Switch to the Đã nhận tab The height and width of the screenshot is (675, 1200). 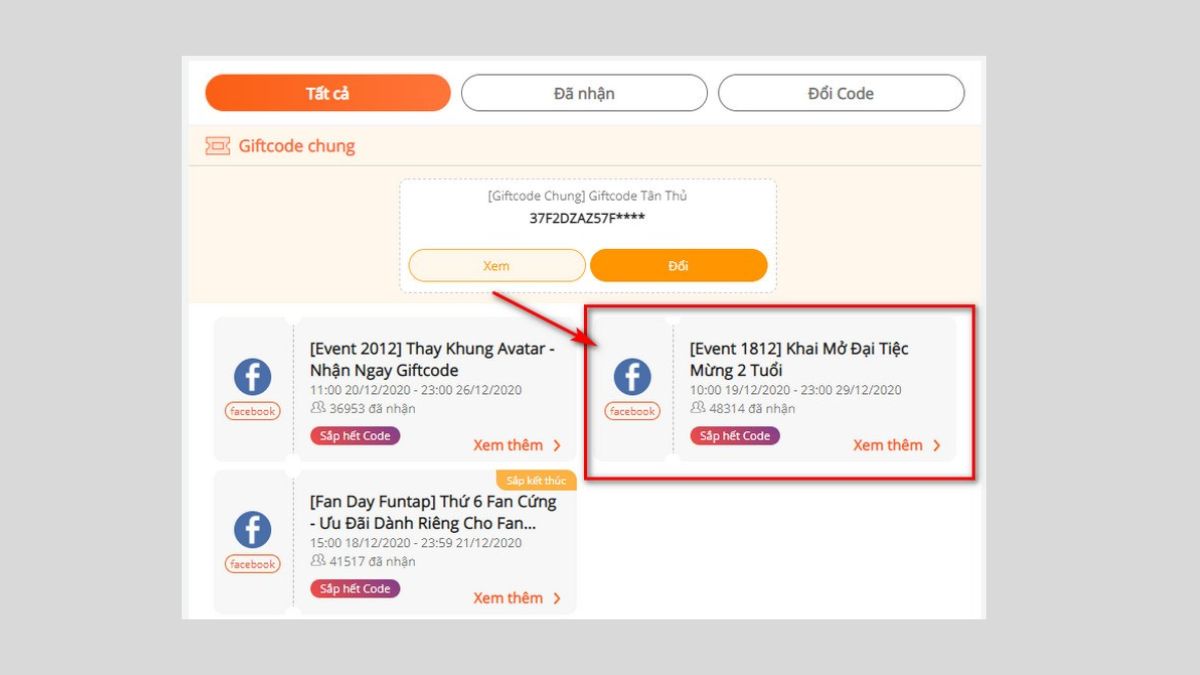[x=583, y=93]
